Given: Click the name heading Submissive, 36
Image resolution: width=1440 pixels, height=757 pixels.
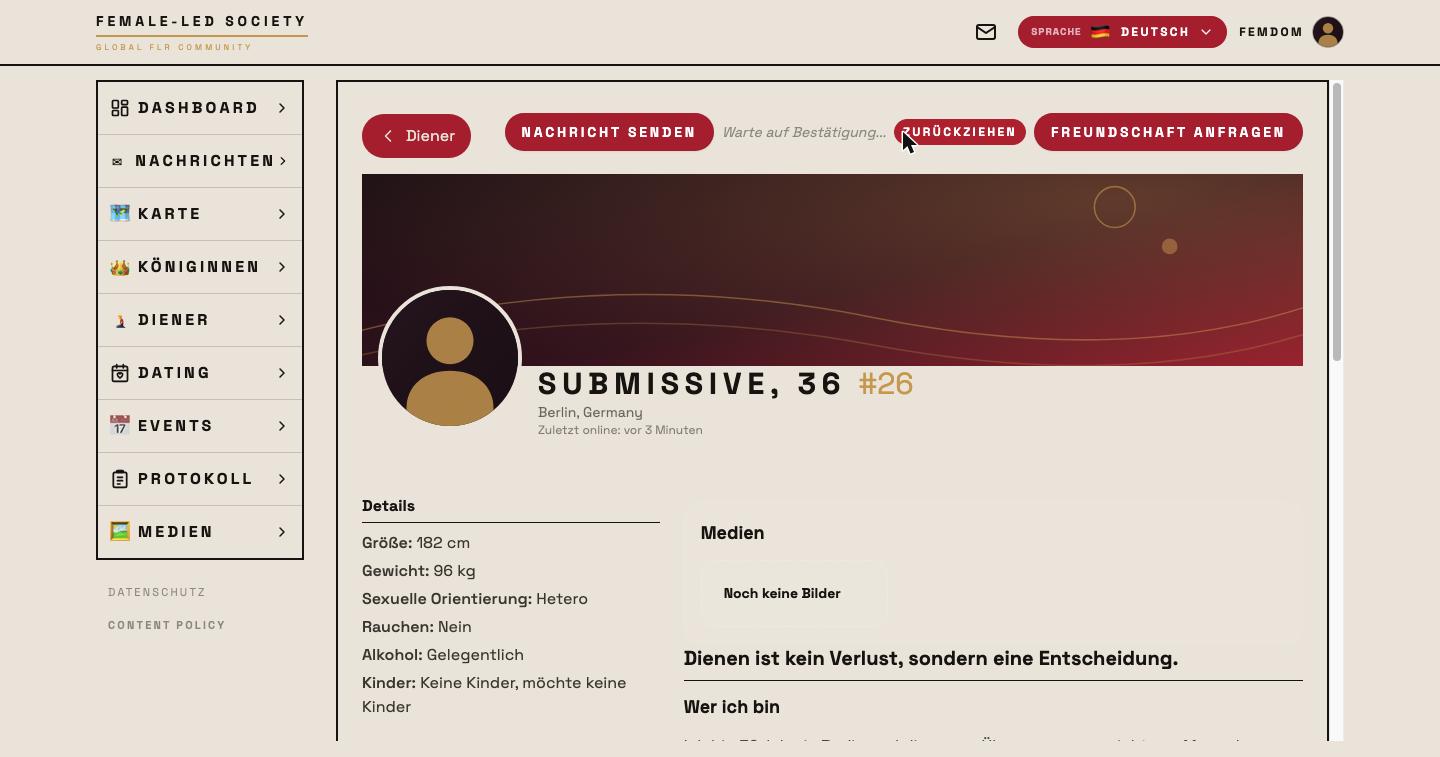Looking at the screenshot, I should [691, 384].
